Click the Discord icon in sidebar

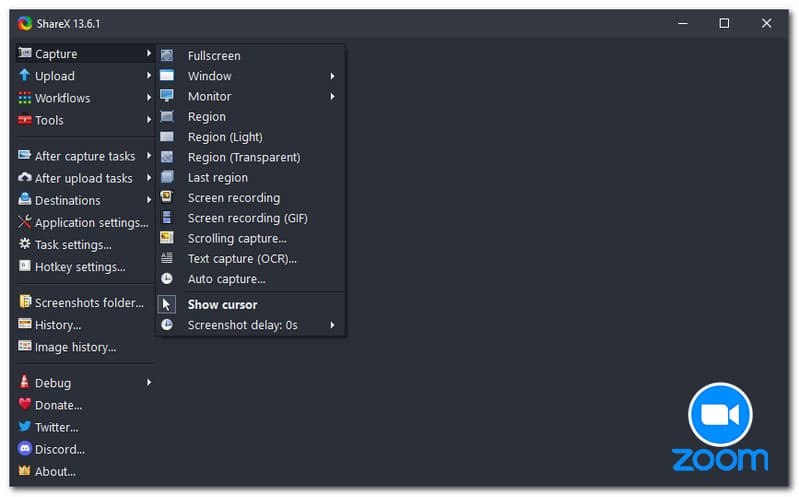point(25,449)
